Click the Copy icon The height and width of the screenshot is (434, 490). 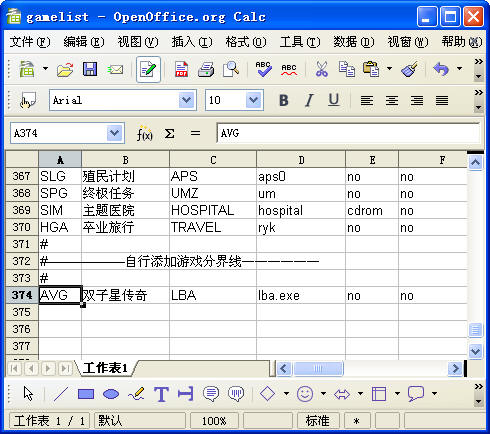347,69
